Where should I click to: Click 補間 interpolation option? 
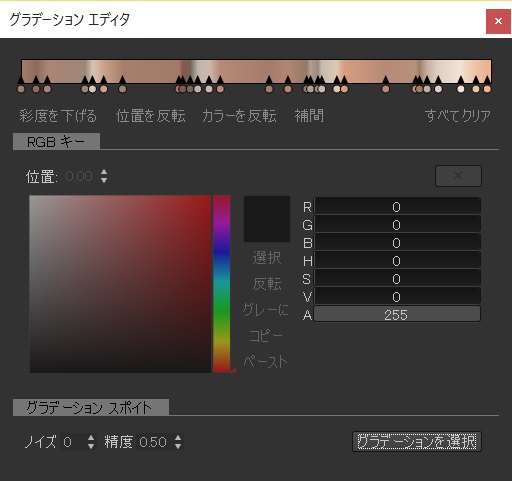coord(309,116)
